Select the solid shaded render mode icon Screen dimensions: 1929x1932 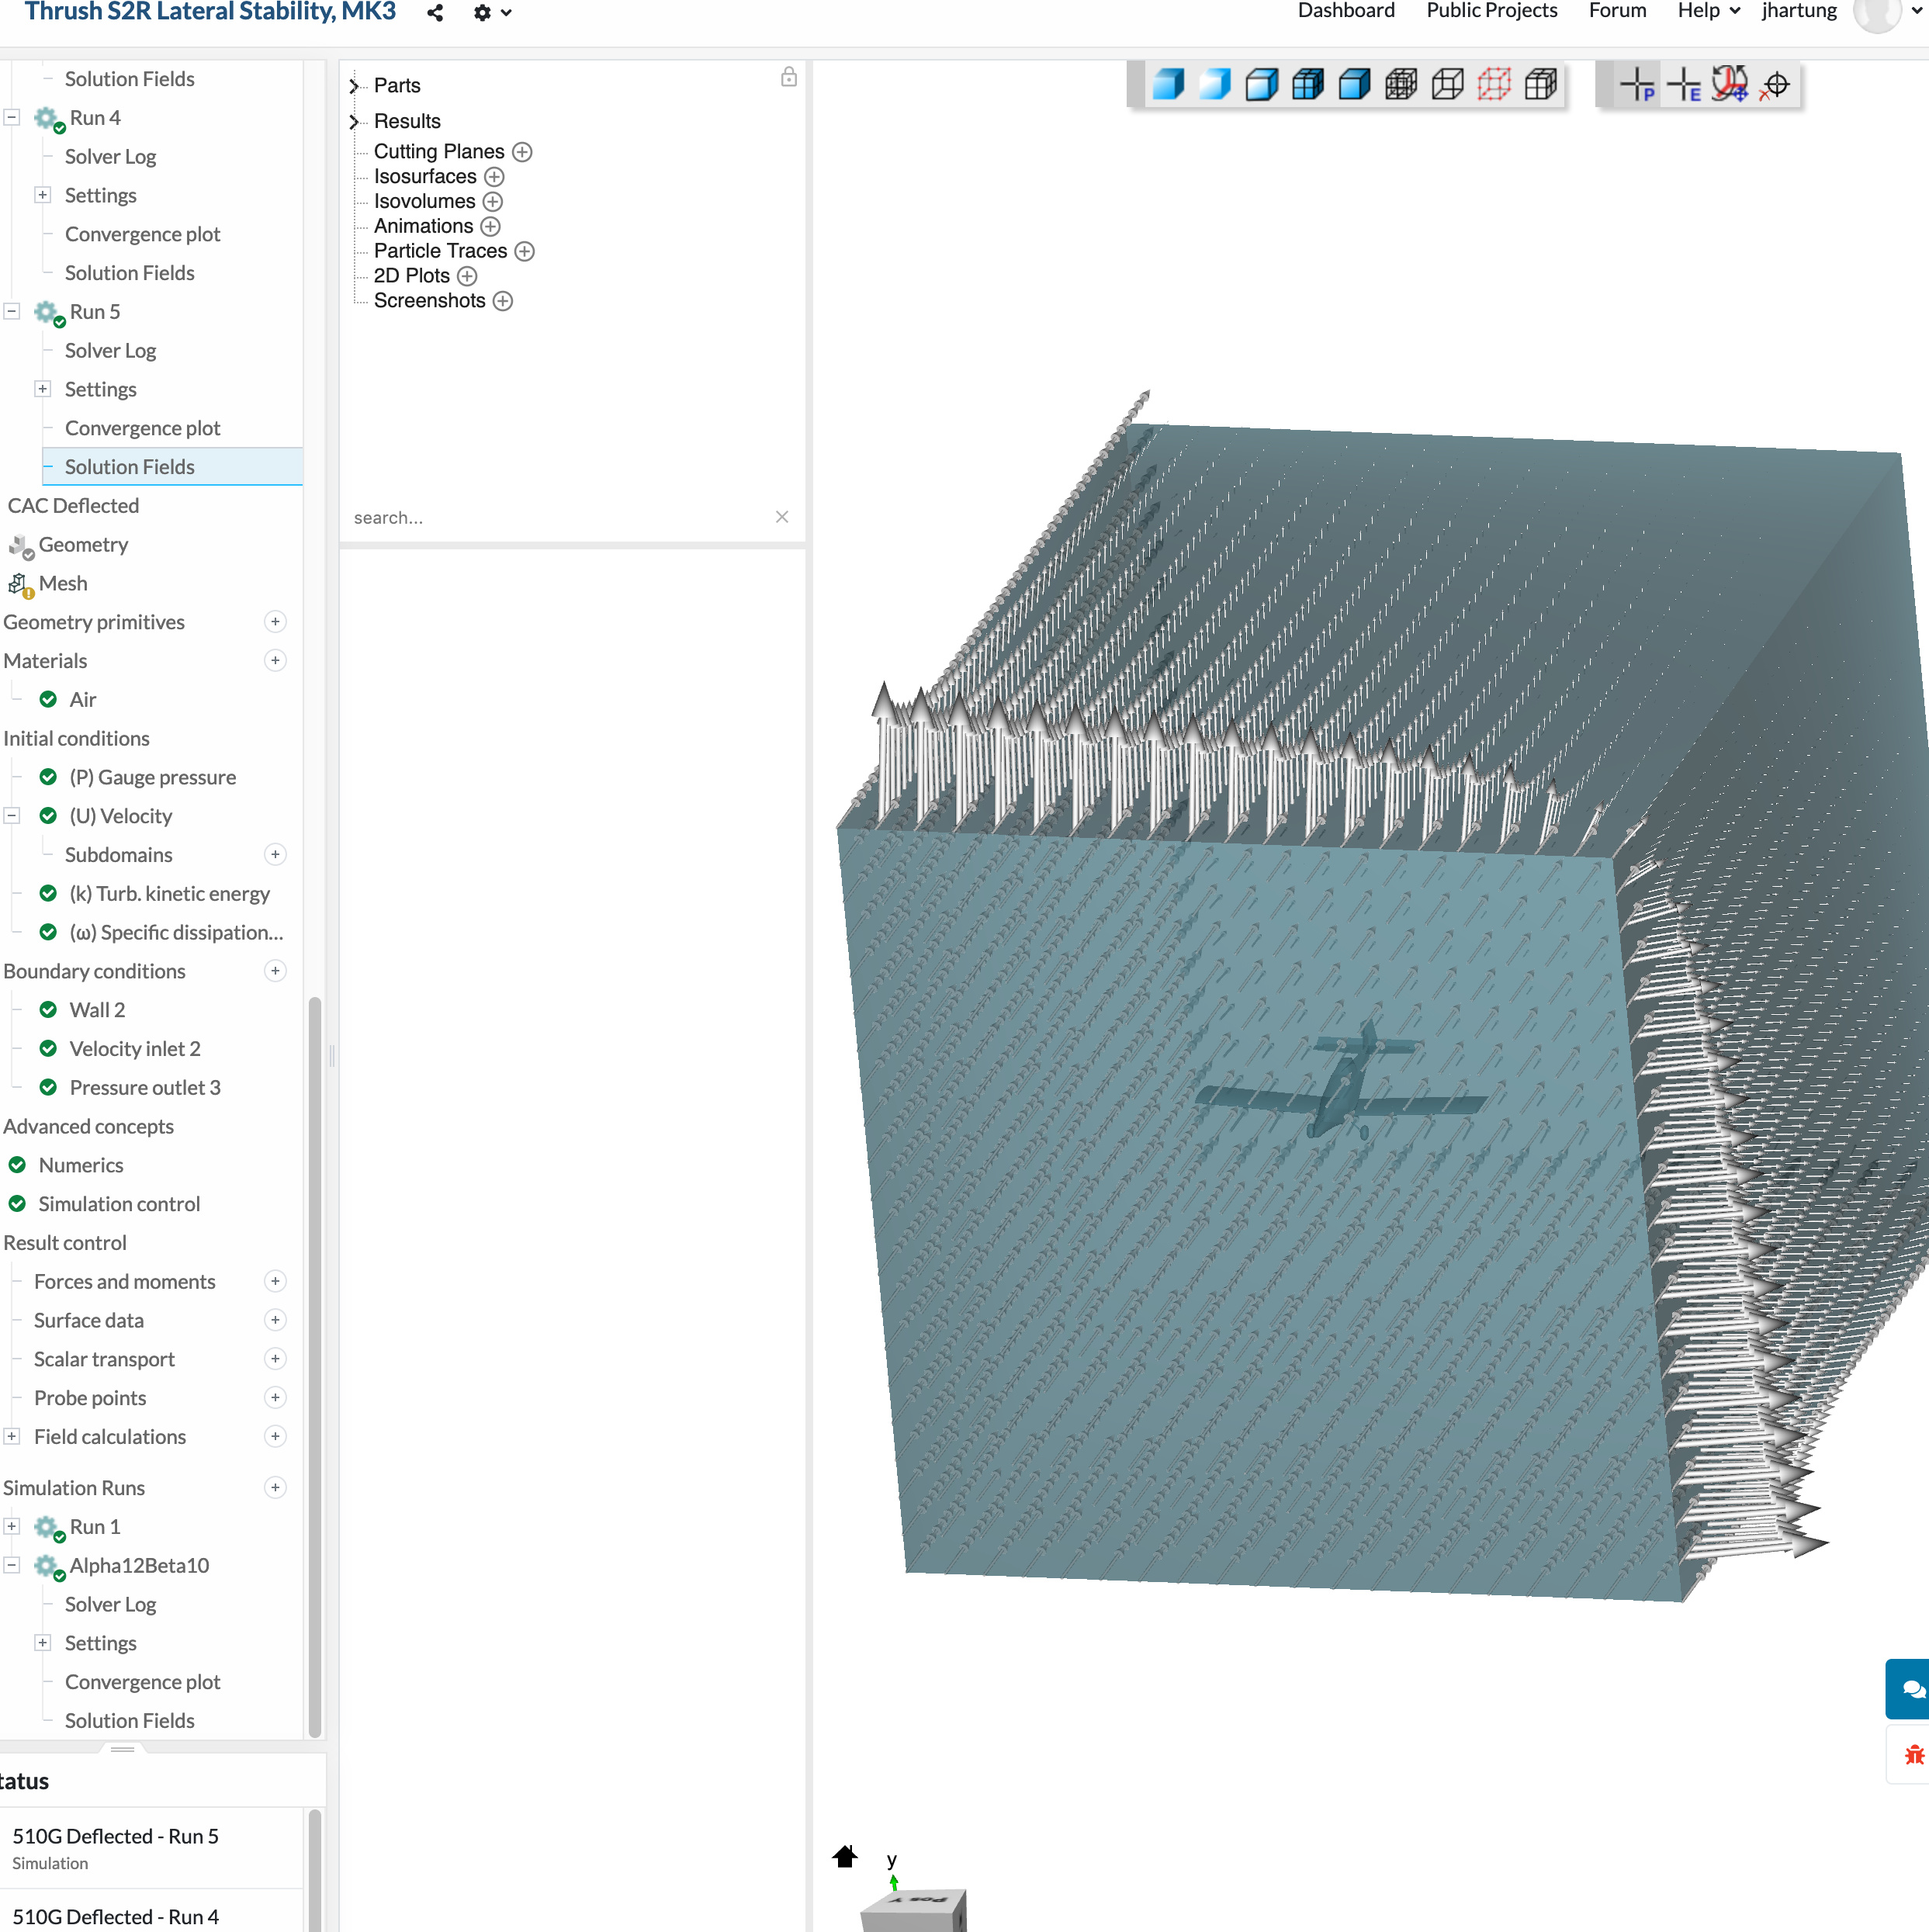click(x=1168, y=85)
